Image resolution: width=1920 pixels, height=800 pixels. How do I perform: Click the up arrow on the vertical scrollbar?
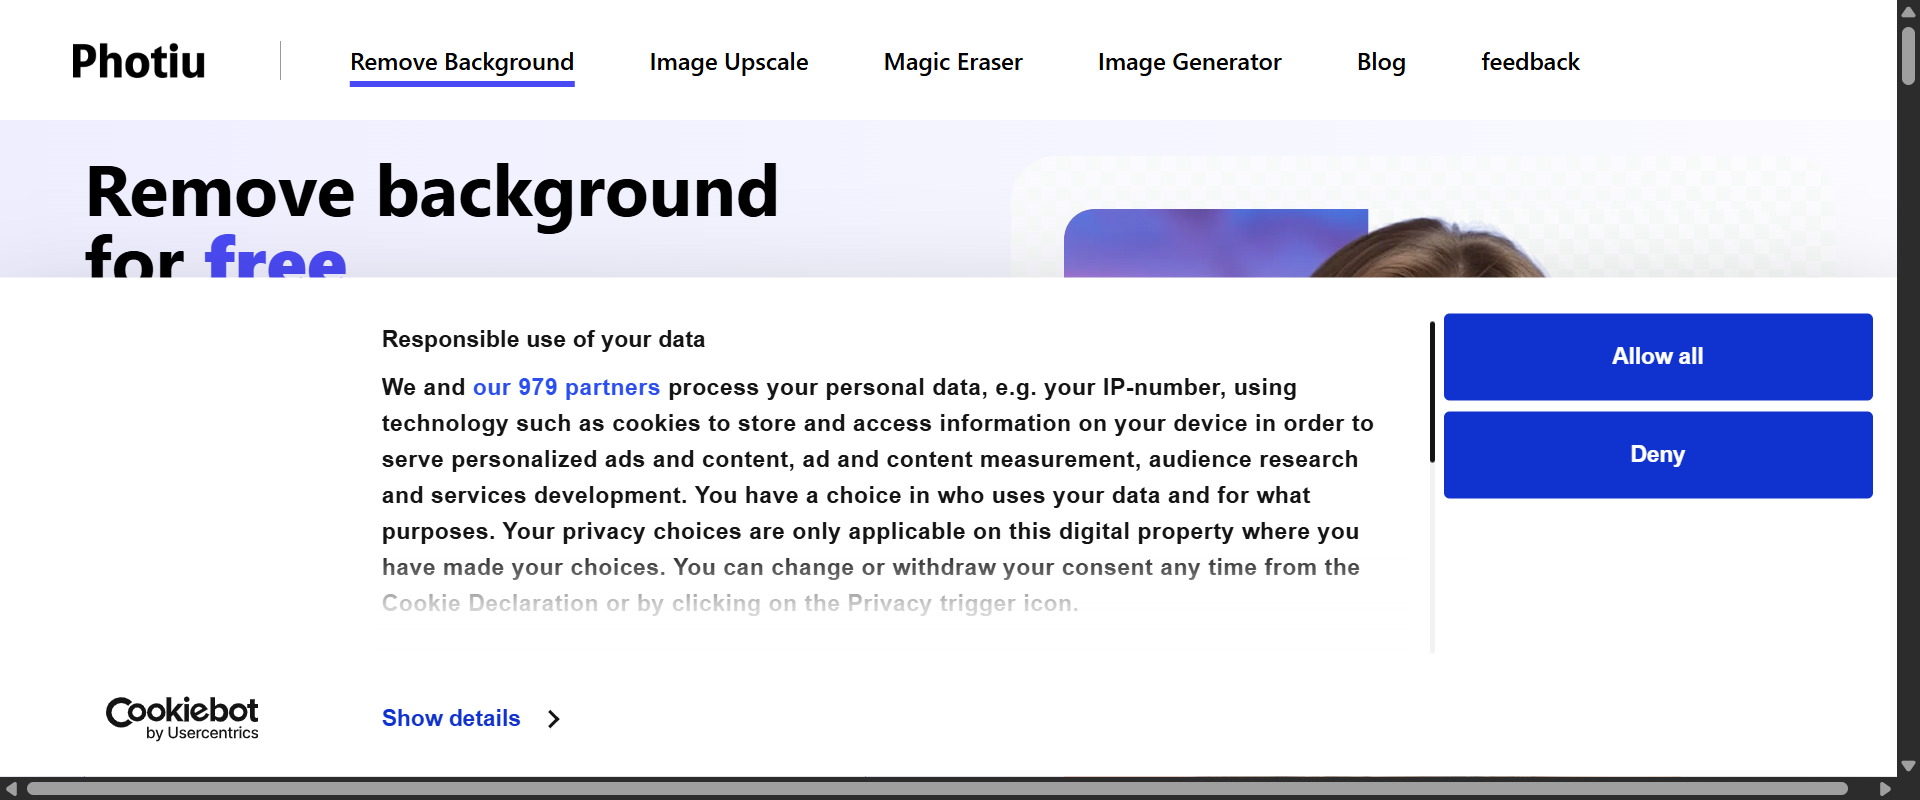[x=1908, y=10]
